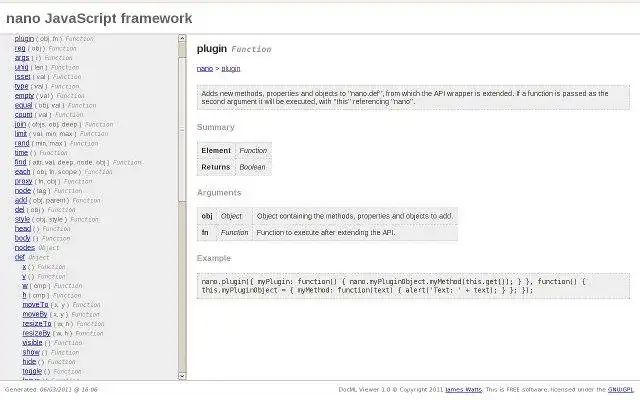640x400 pixels.
Task: Click the plugin description paragraph
Action: (413, 98)
